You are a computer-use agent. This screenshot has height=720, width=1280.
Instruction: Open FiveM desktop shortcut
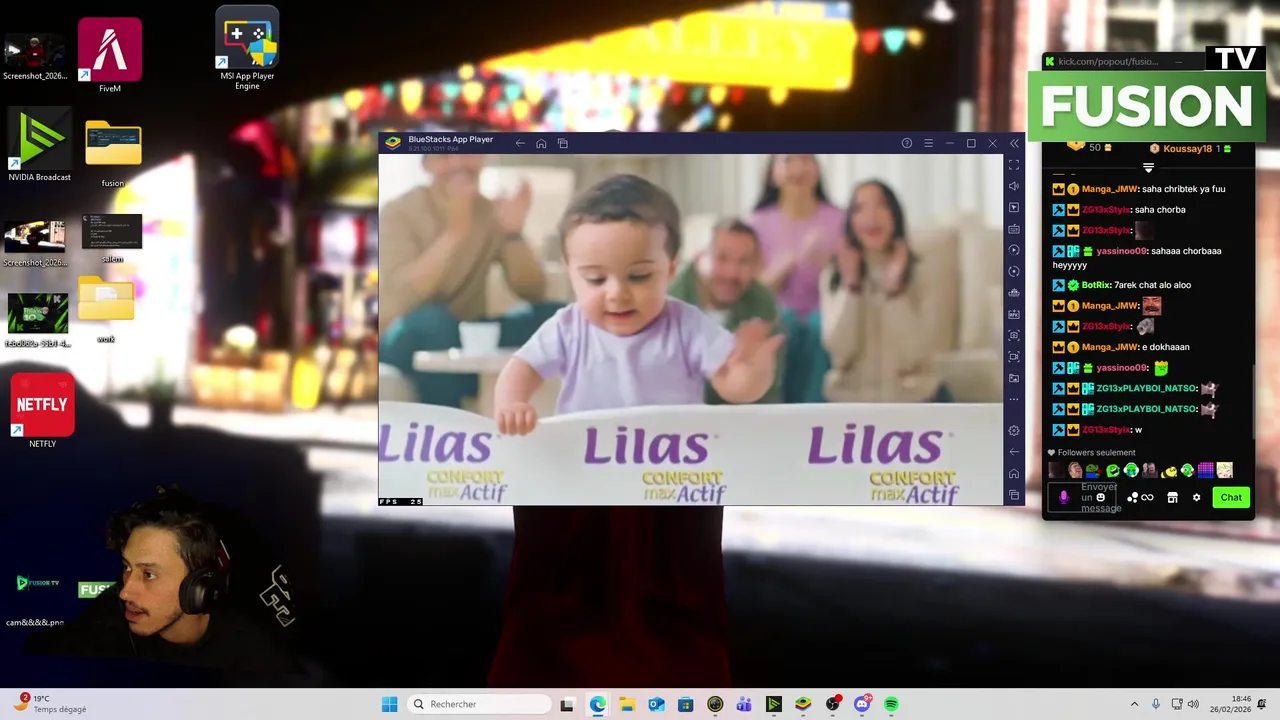(110, 56)
